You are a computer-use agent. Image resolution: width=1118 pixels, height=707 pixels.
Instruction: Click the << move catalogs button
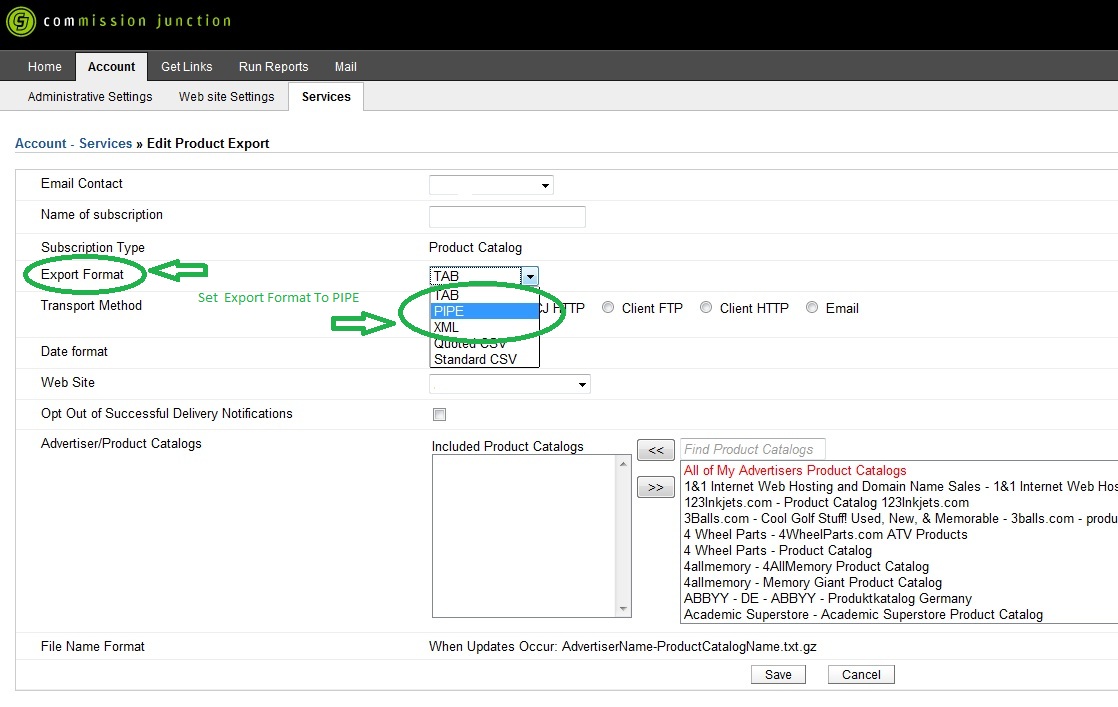coord(656,450)
